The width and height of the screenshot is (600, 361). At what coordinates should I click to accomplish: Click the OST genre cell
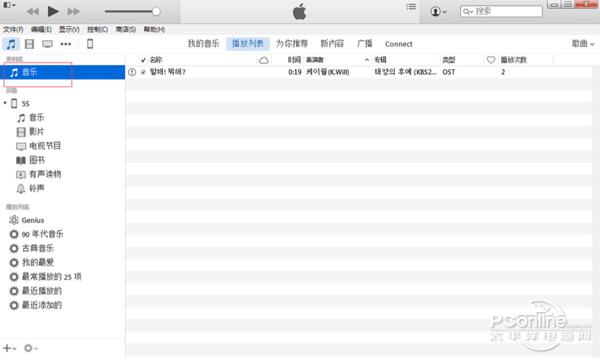(448, 72)
